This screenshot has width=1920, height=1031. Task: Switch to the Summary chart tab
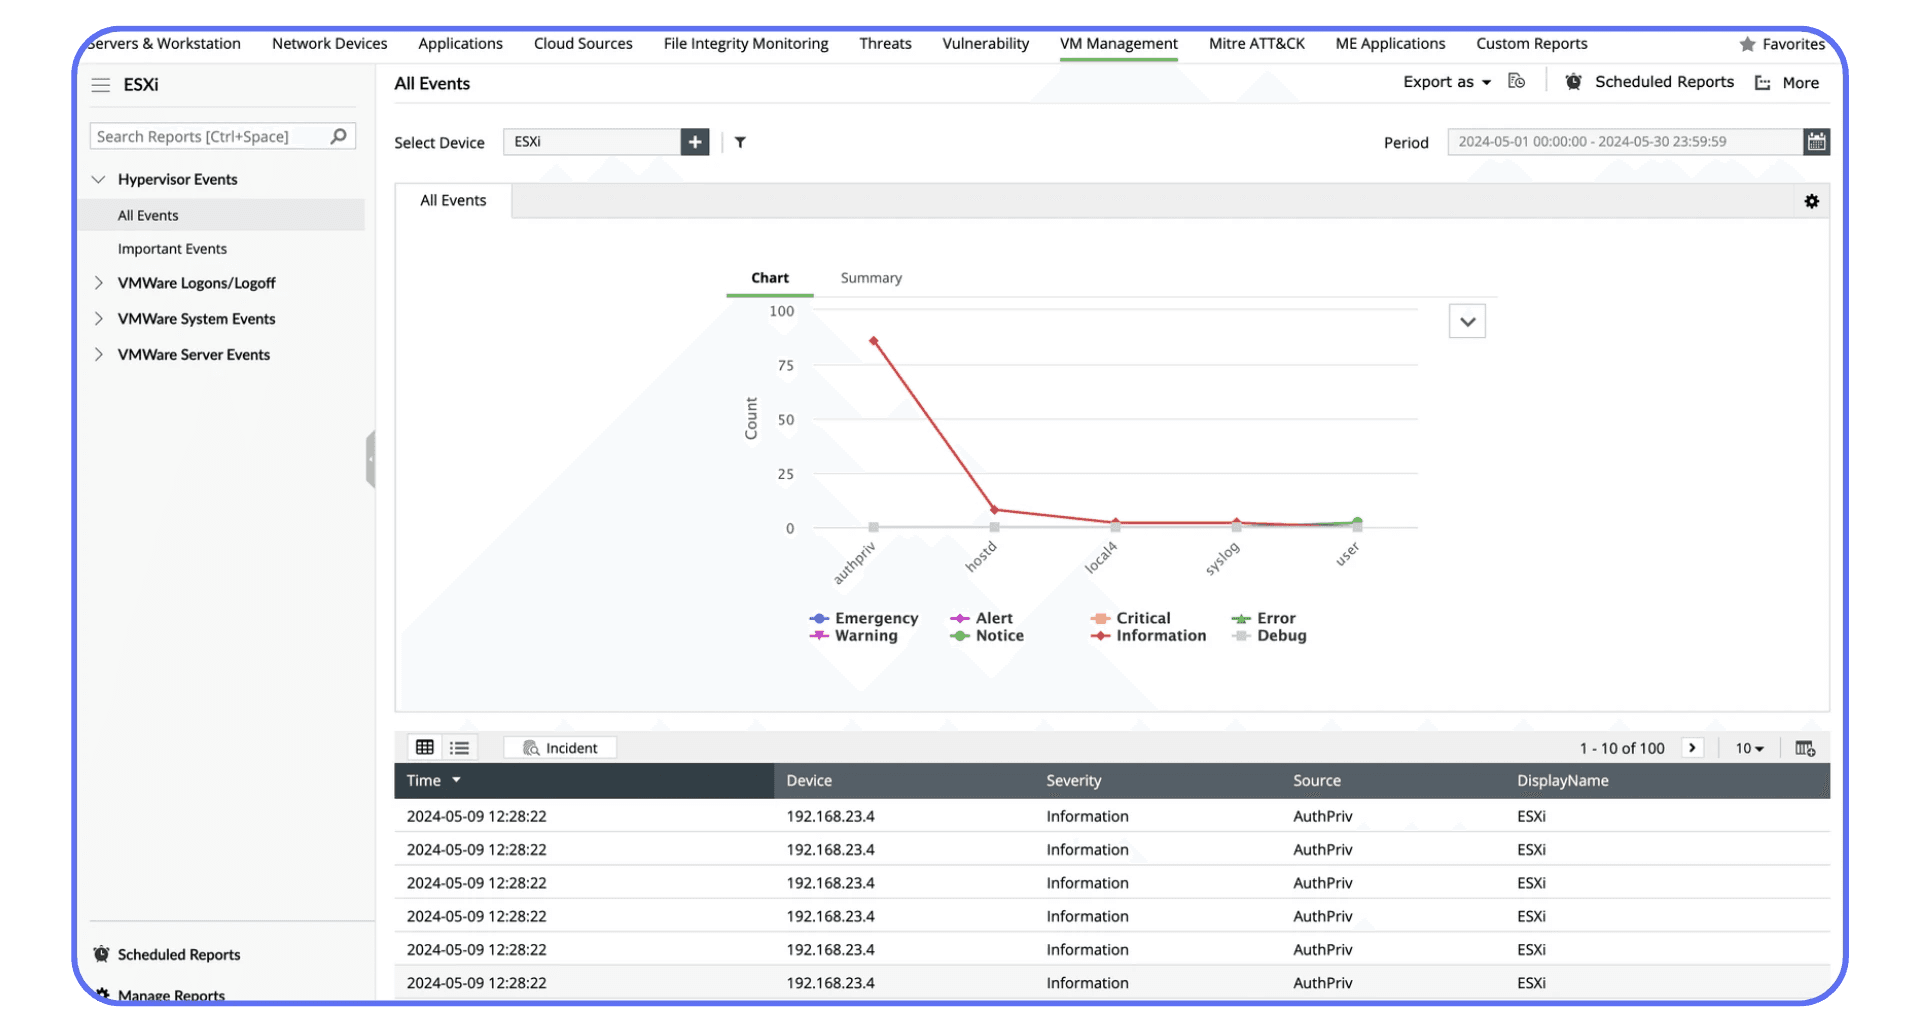871,278
